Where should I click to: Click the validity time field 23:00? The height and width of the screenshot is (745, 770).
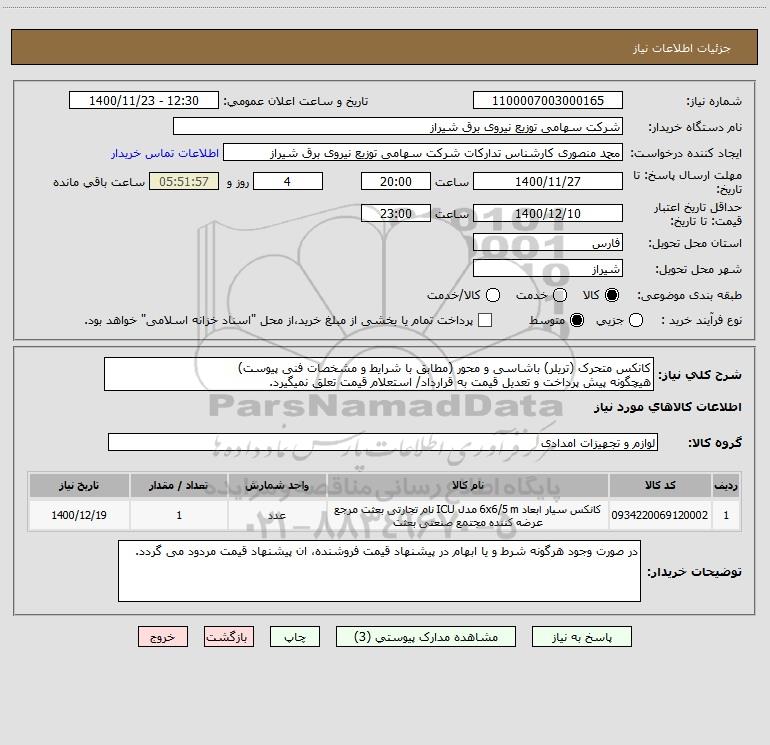[396, 213]
